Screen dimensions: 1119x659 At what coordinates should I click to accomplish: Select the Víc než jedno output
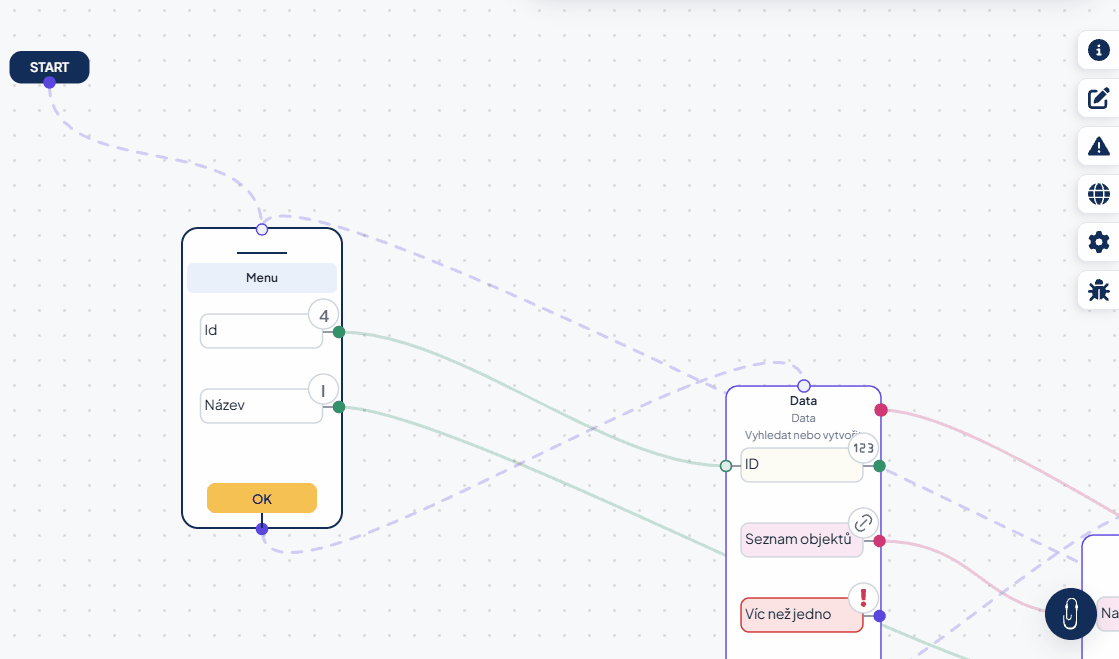(801, 615)
